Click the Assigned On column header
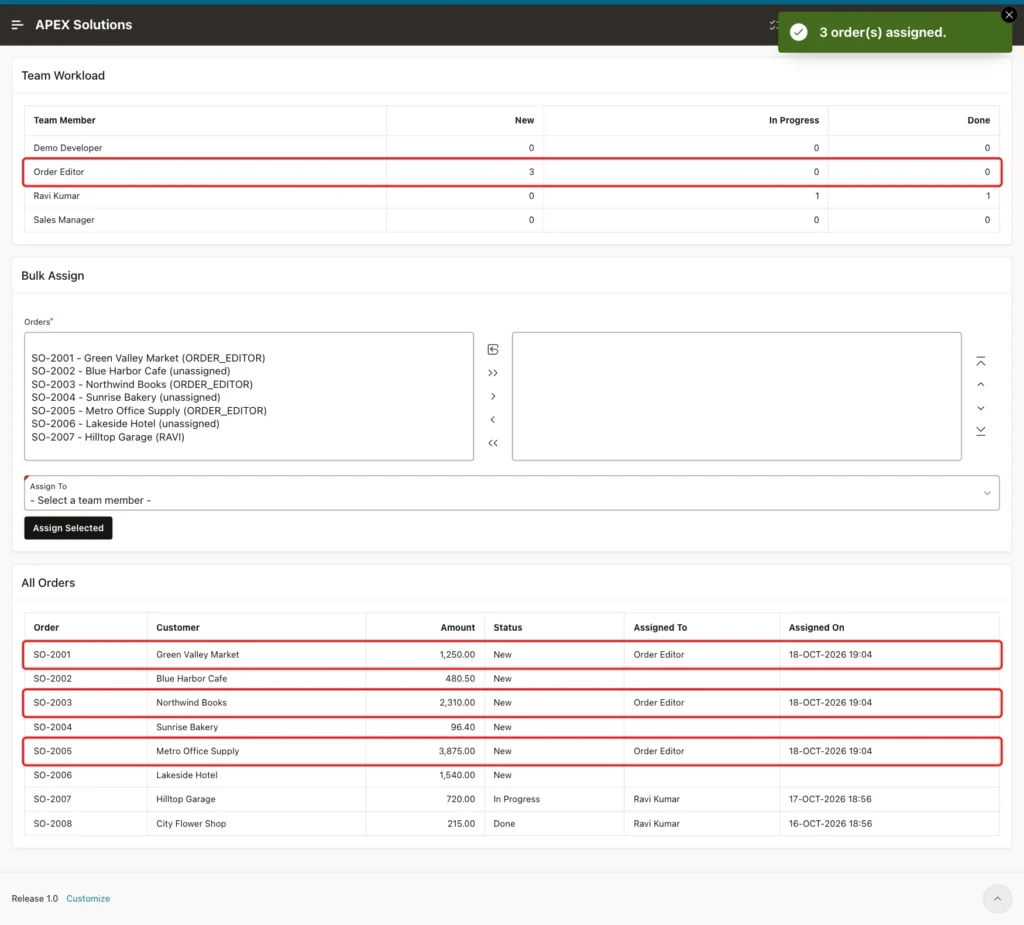 click(816, 627)
